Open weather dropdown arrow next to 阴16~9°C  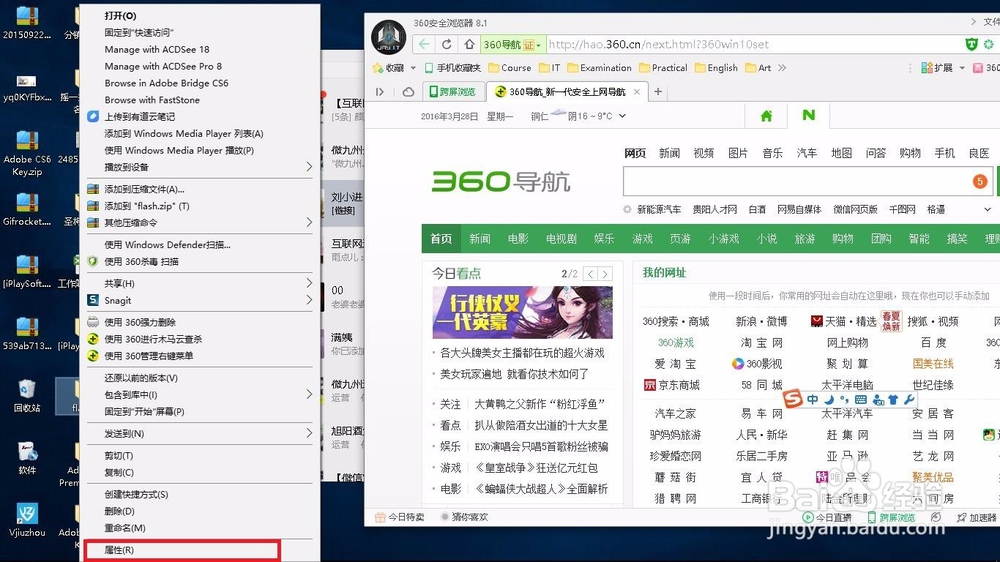[x=622, y=116]
